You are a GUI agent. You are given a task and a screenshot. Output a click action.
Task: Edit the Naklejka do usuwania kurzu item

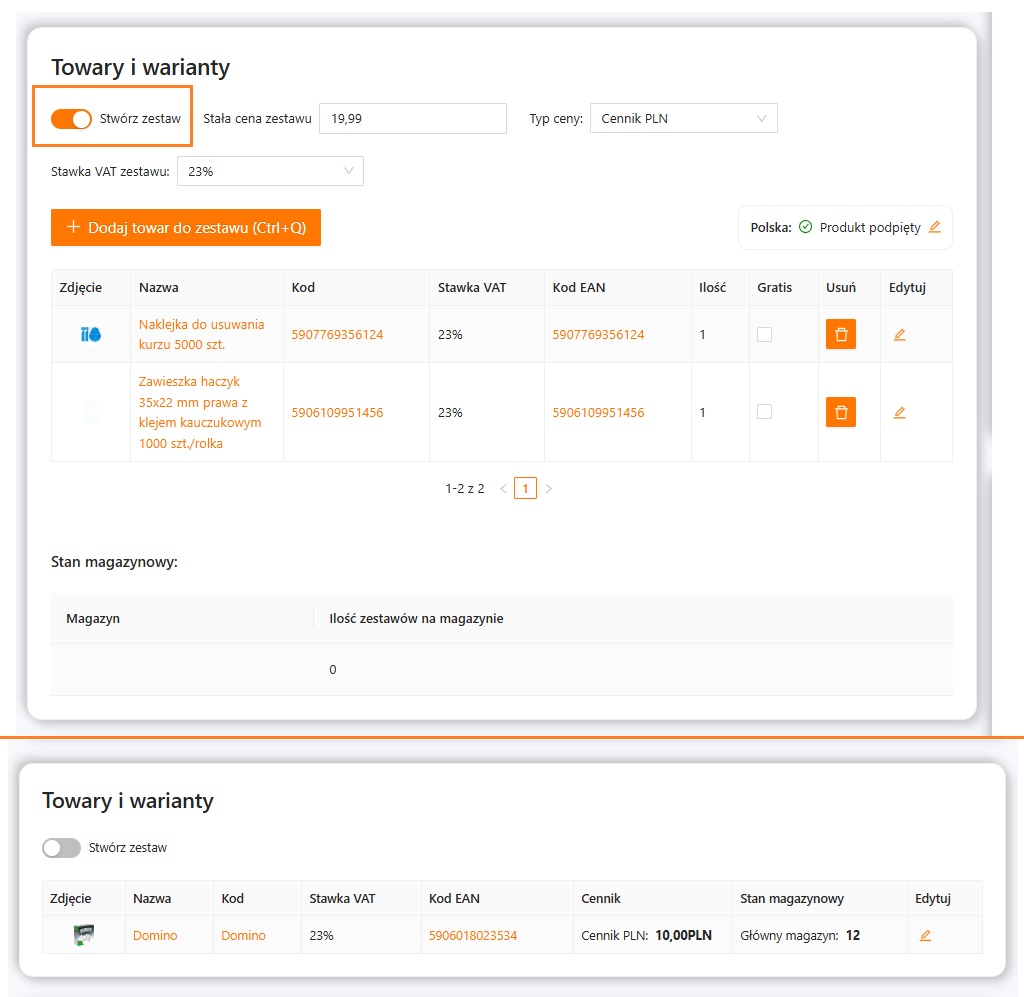pos(899,335)
